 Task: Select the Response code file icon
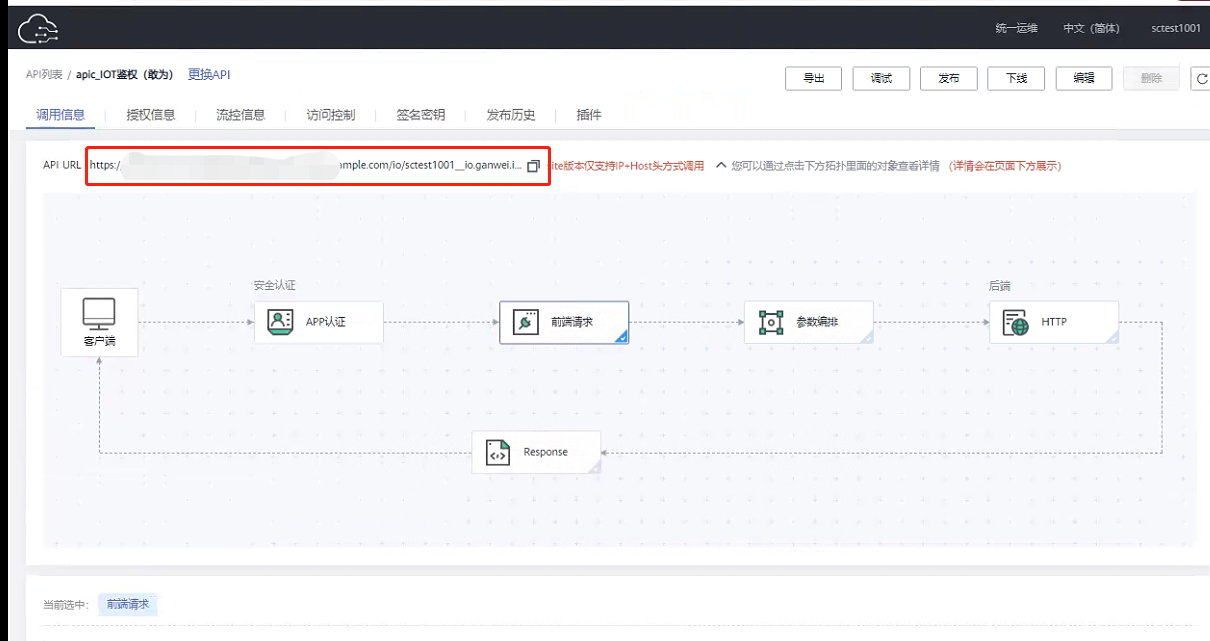(x=497, y=452)
